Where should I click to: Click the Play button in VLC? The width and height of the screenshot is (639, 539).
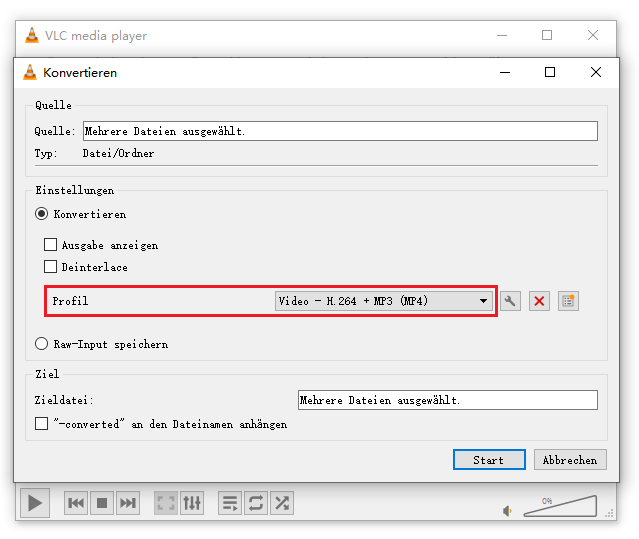(x=35, y=503)
